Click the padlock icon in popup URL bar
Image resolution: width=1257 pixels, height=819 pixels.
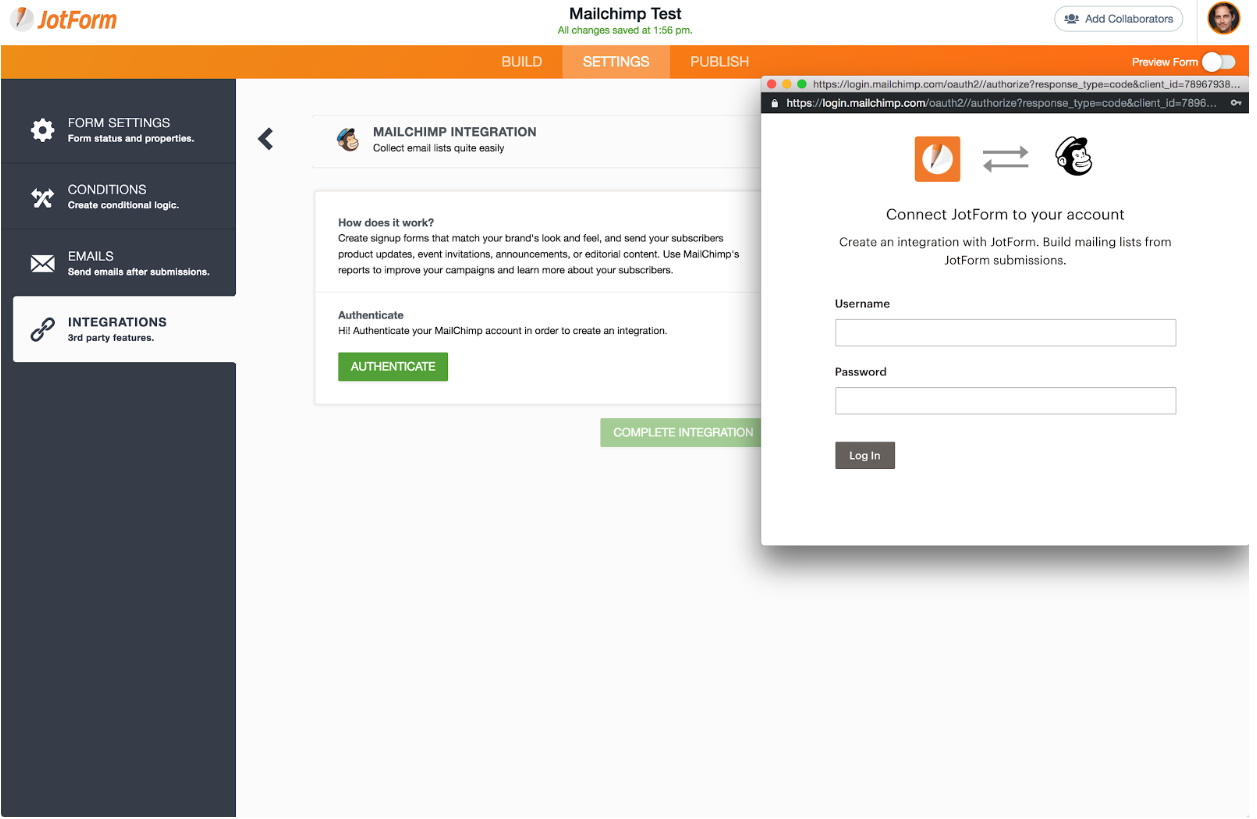(x=774, y=103)
